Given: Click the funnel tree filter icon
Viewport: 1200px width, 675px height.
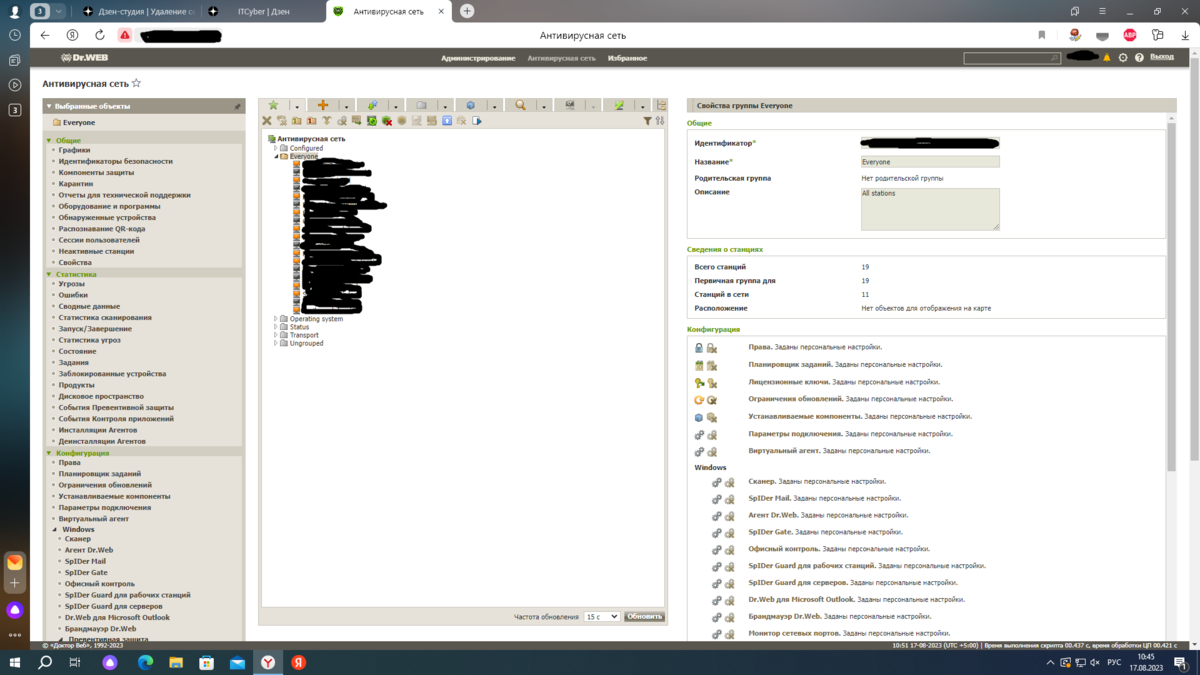Looking at the screenshot, I should click(647, 121).
